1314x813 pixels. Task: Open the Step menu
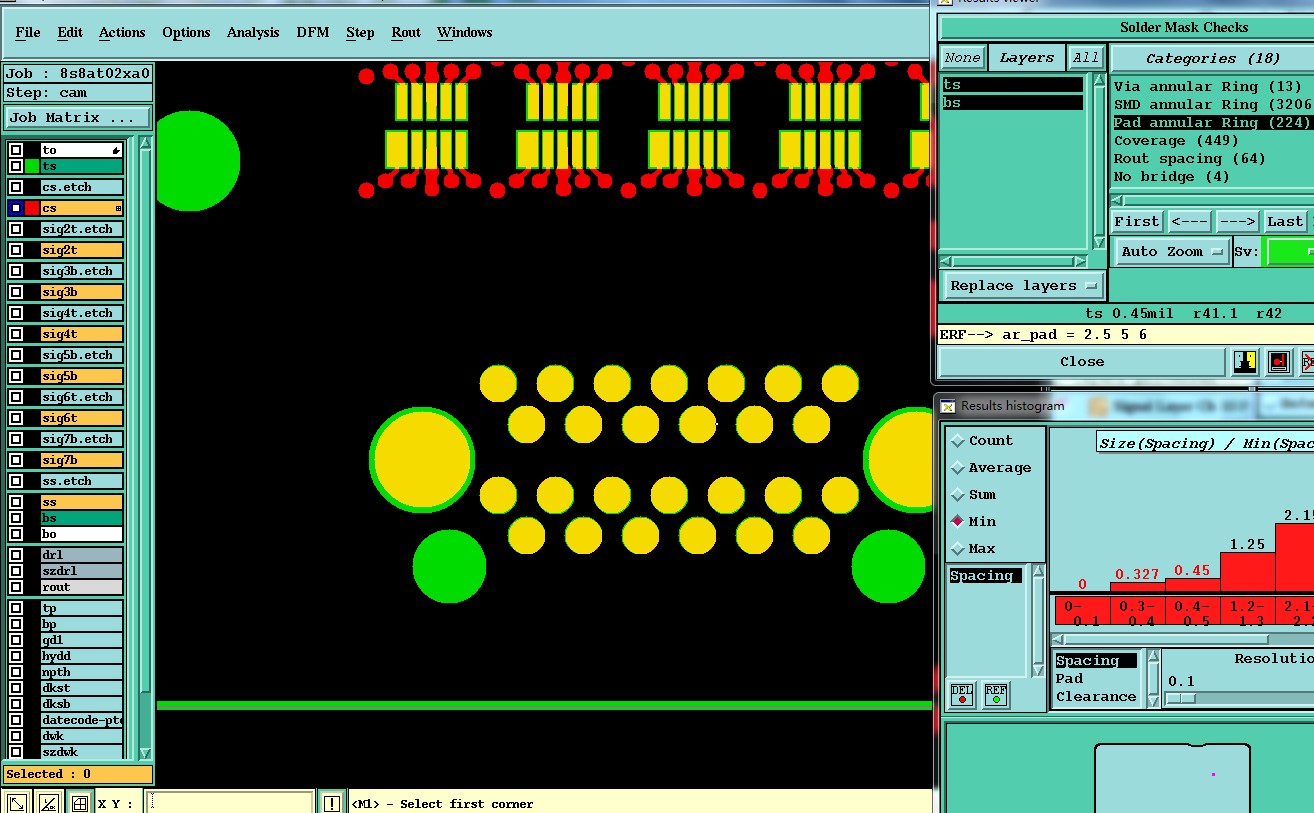tap(360, 33)
